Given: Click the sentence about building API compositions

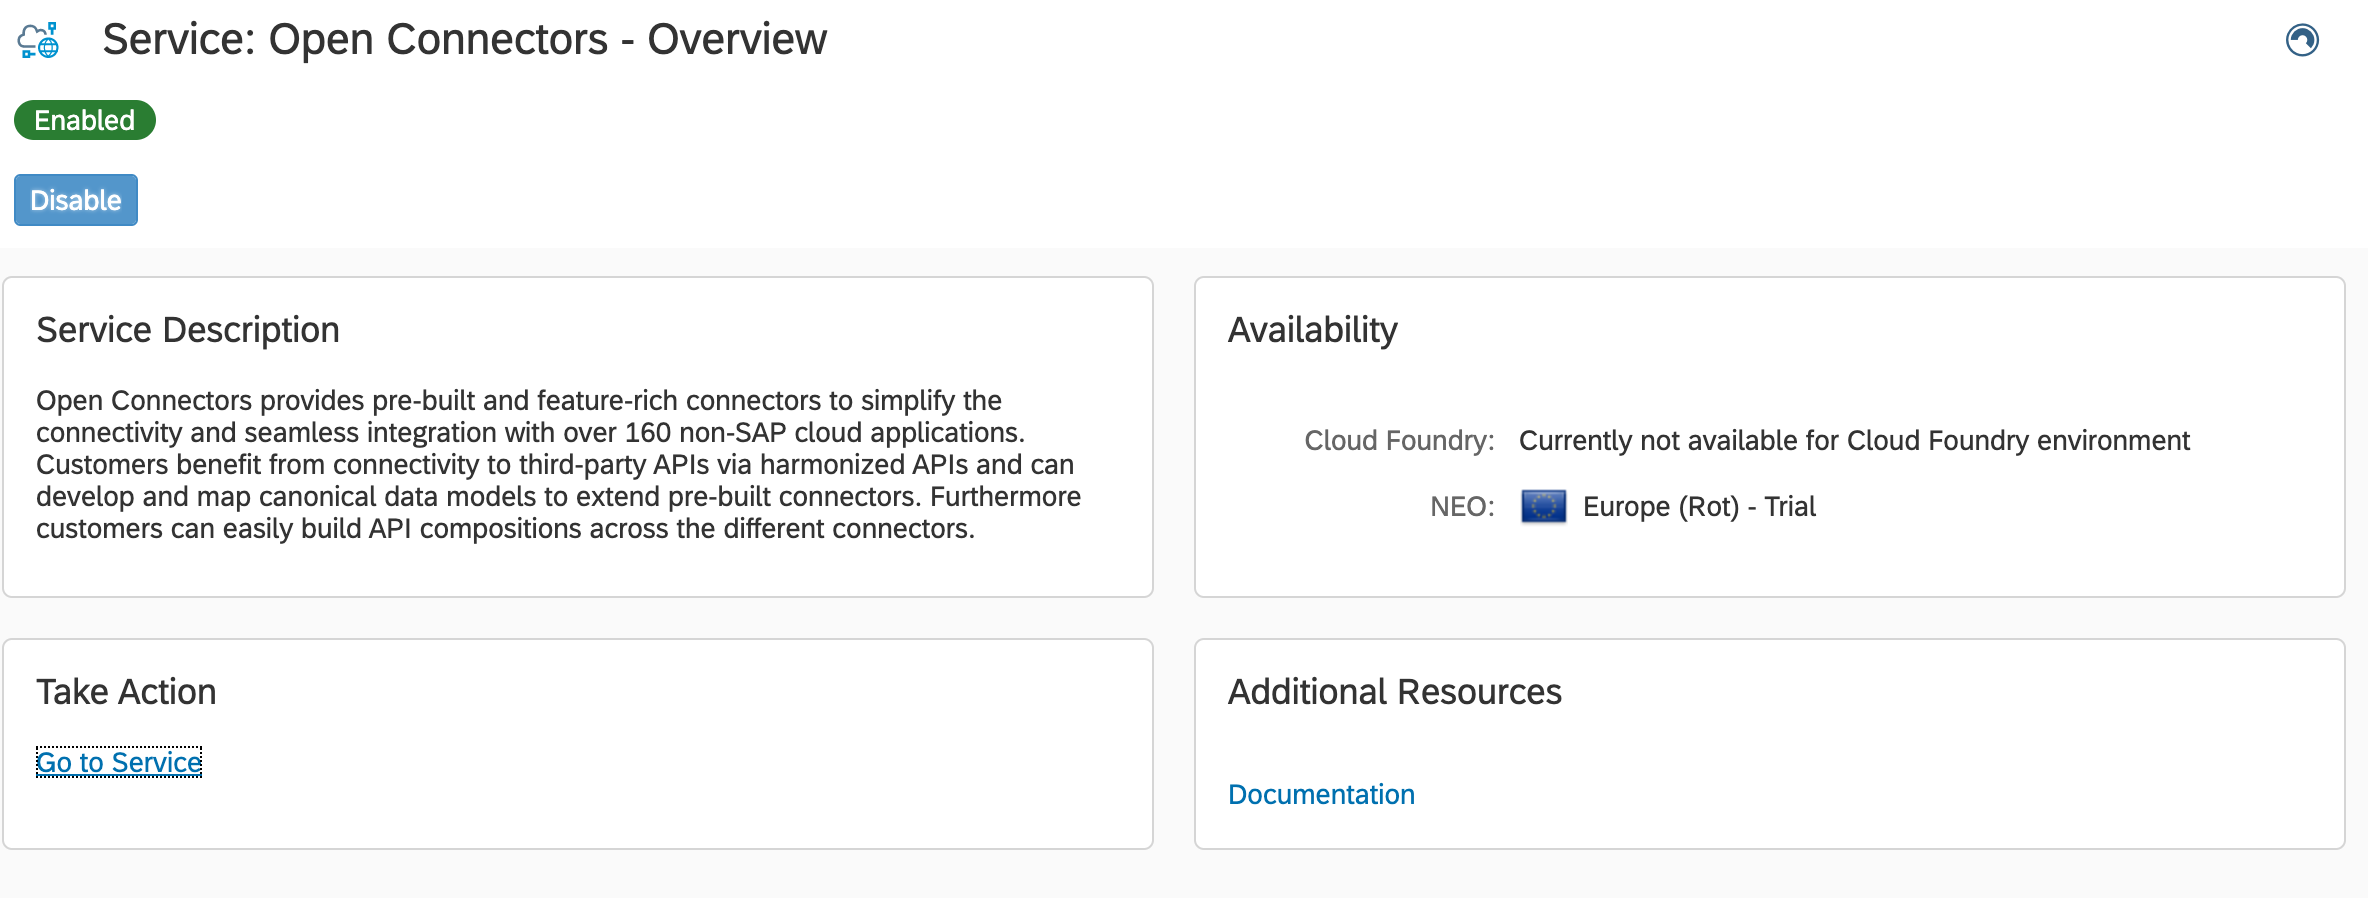Looking at the screenshot, I should (505, 529).
